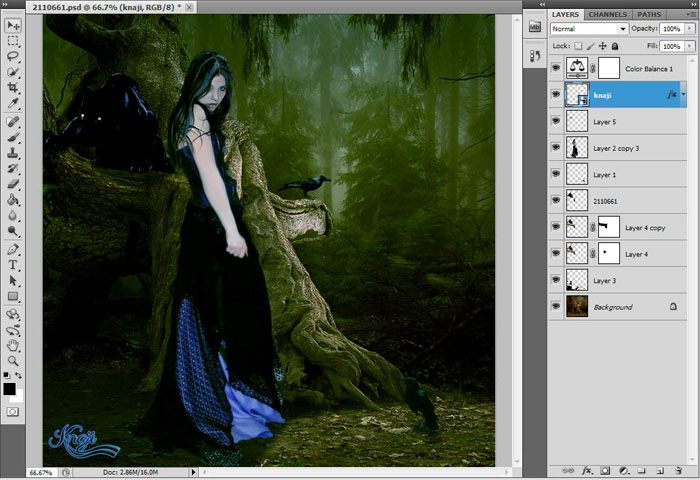This screenshot has width=700, height=480.
Task: Click the delete layer trash icon
Action: [678, 469]
